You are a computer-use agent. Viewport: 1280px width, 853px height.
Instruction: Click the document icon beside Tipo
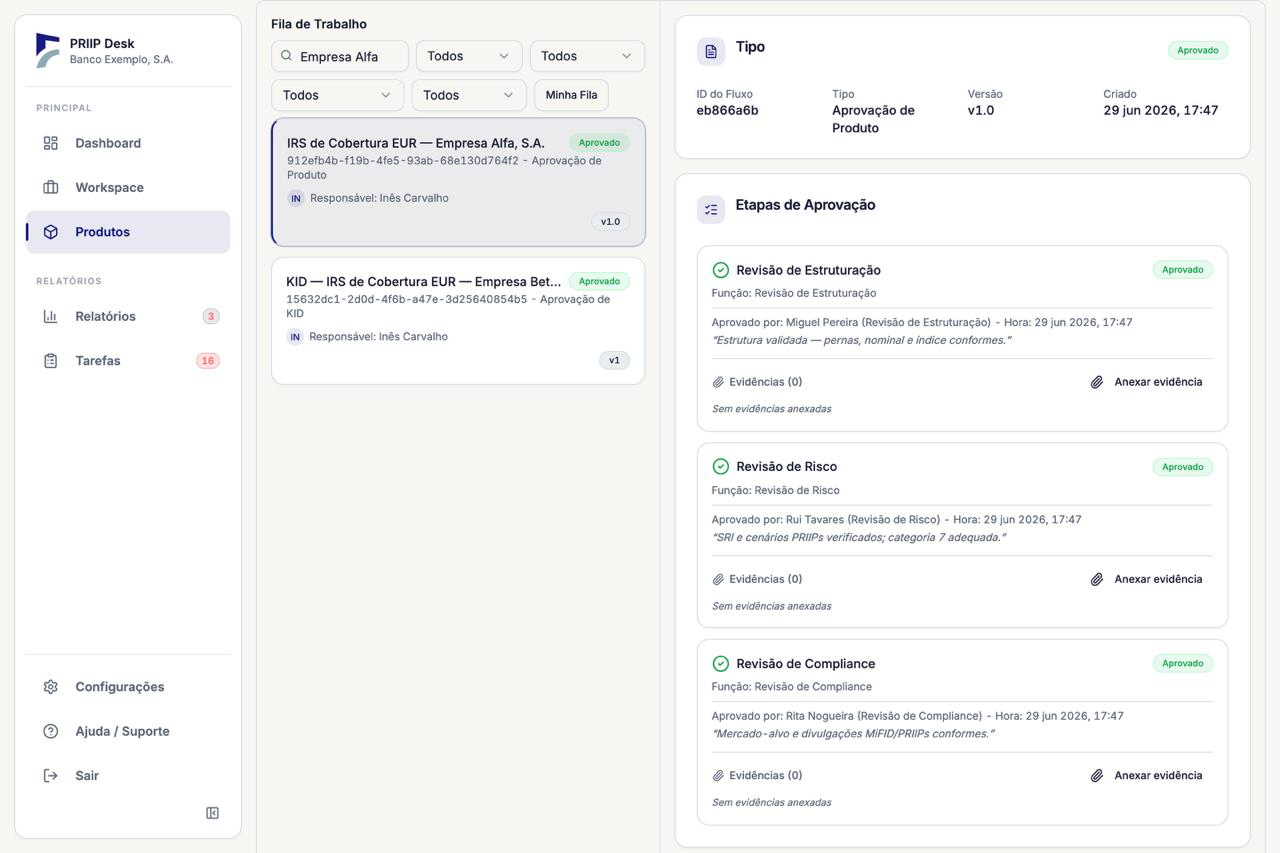point(711,51)
